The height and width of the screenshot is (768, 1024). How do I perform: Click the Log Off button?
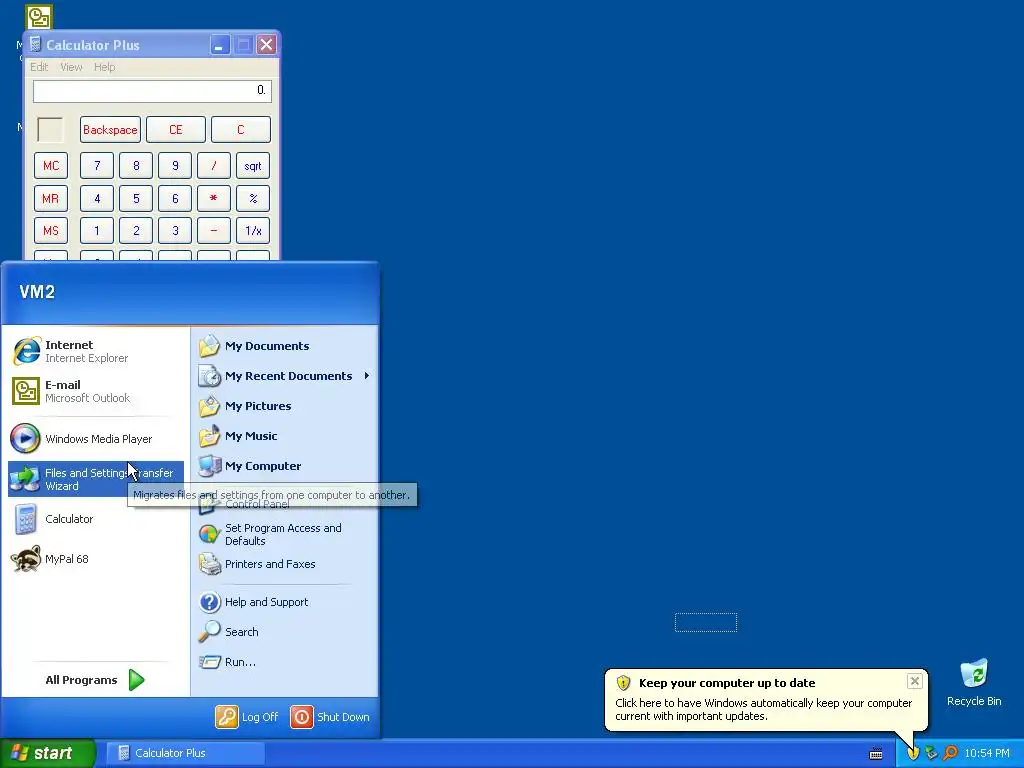pyautogui.click(x=247, y=717)
